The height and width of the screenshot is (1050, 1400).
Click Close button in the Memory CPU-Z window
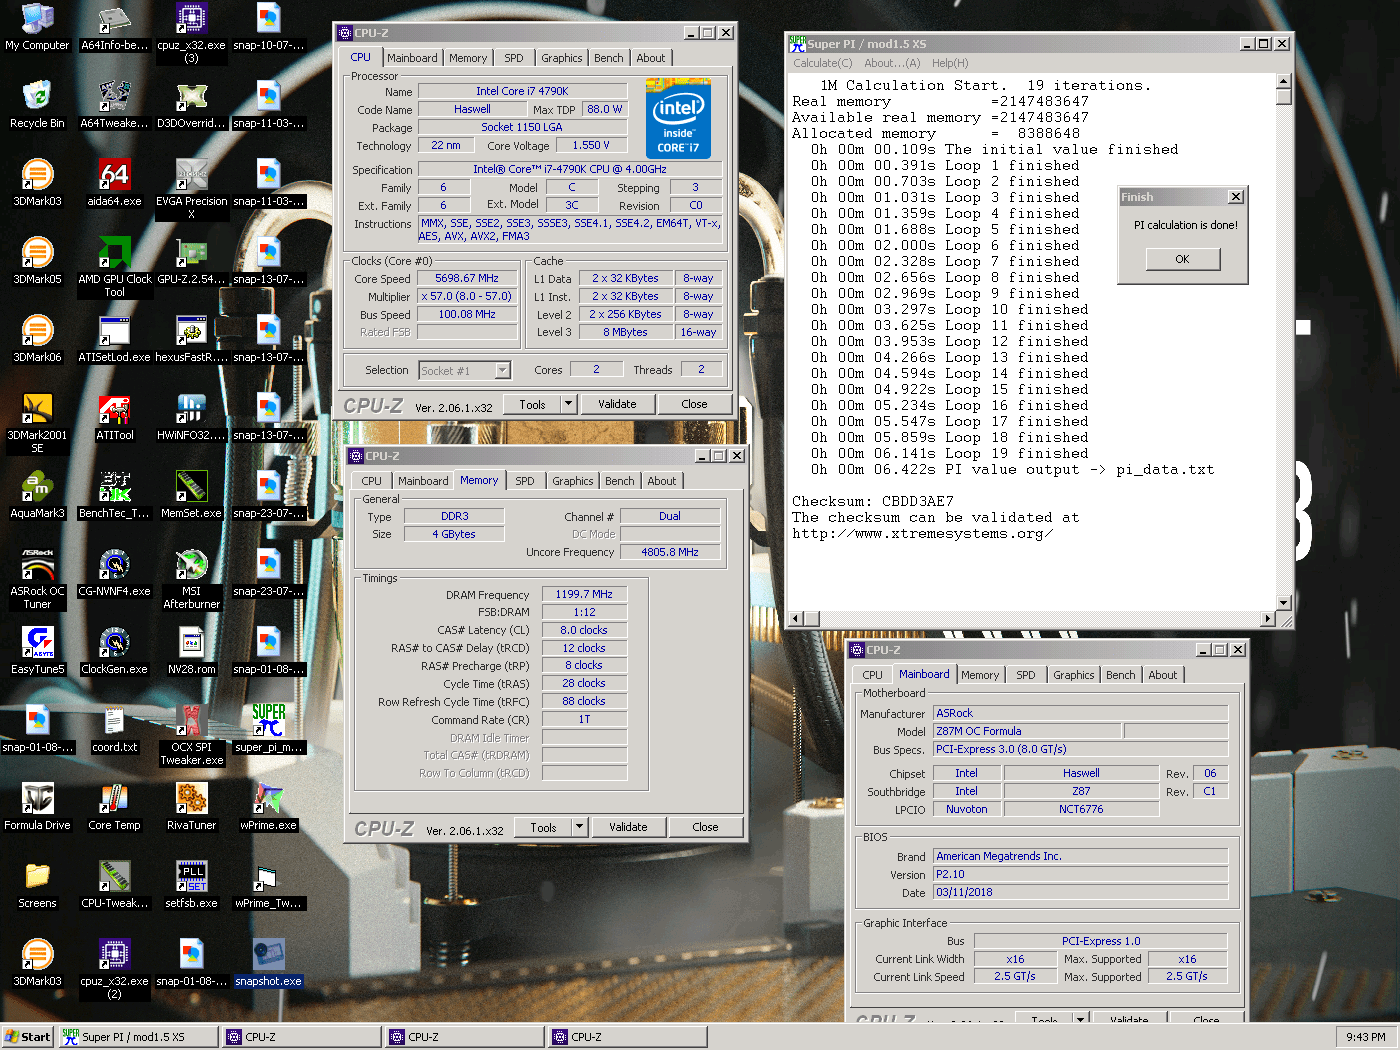[x=705, y=827]
